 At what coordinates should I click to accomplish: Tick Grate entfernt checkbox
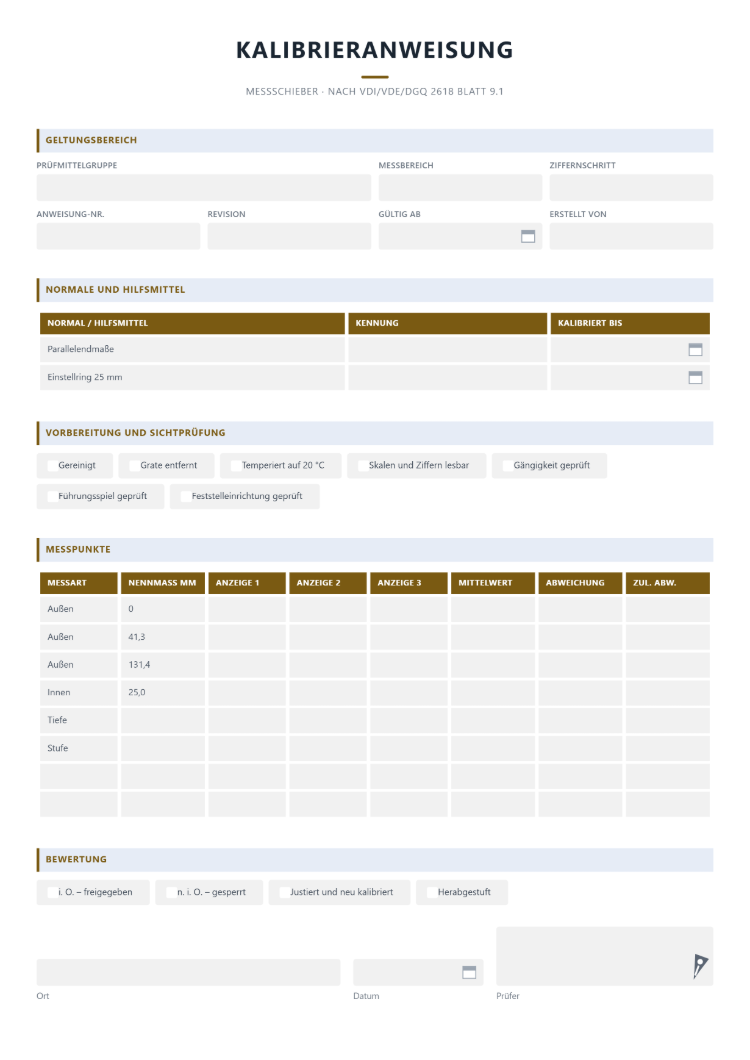point(134,466)
